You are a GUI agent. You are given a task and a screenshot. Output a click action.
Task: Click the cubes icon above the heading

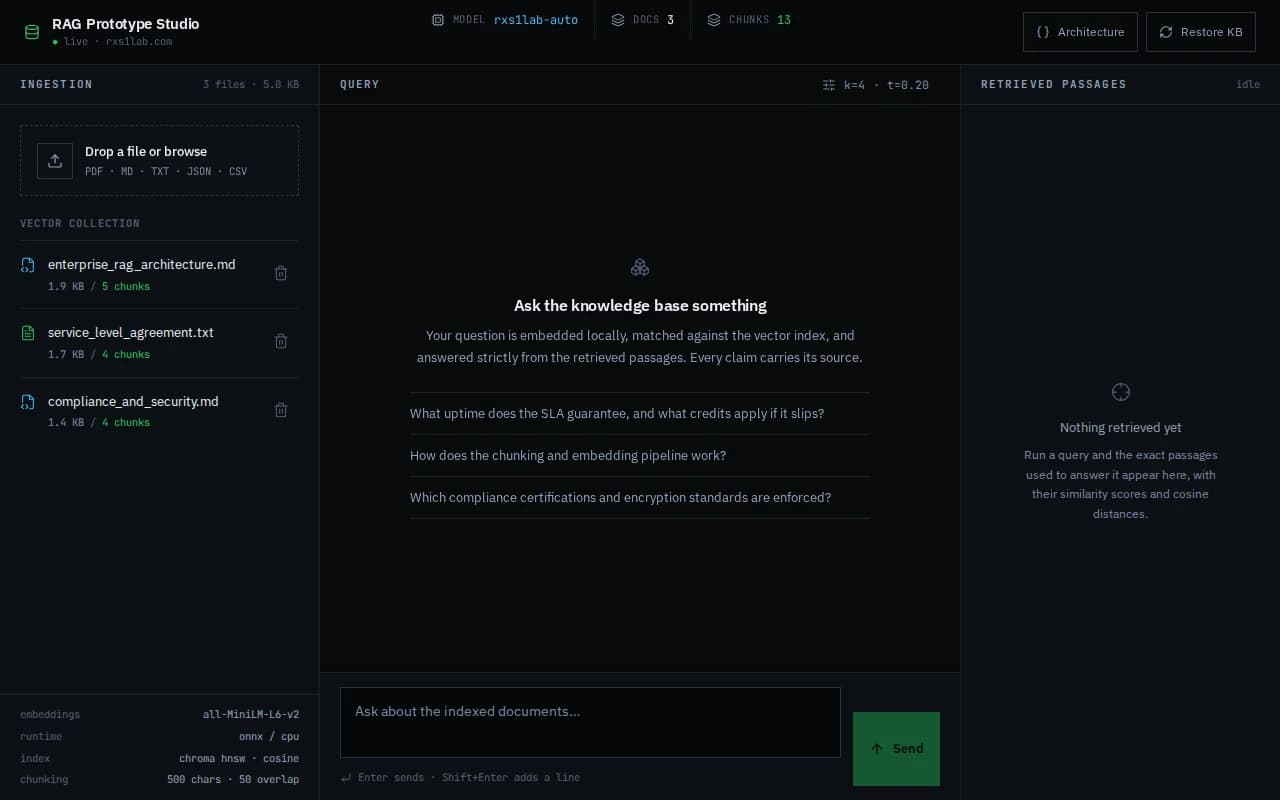point(640,268)
